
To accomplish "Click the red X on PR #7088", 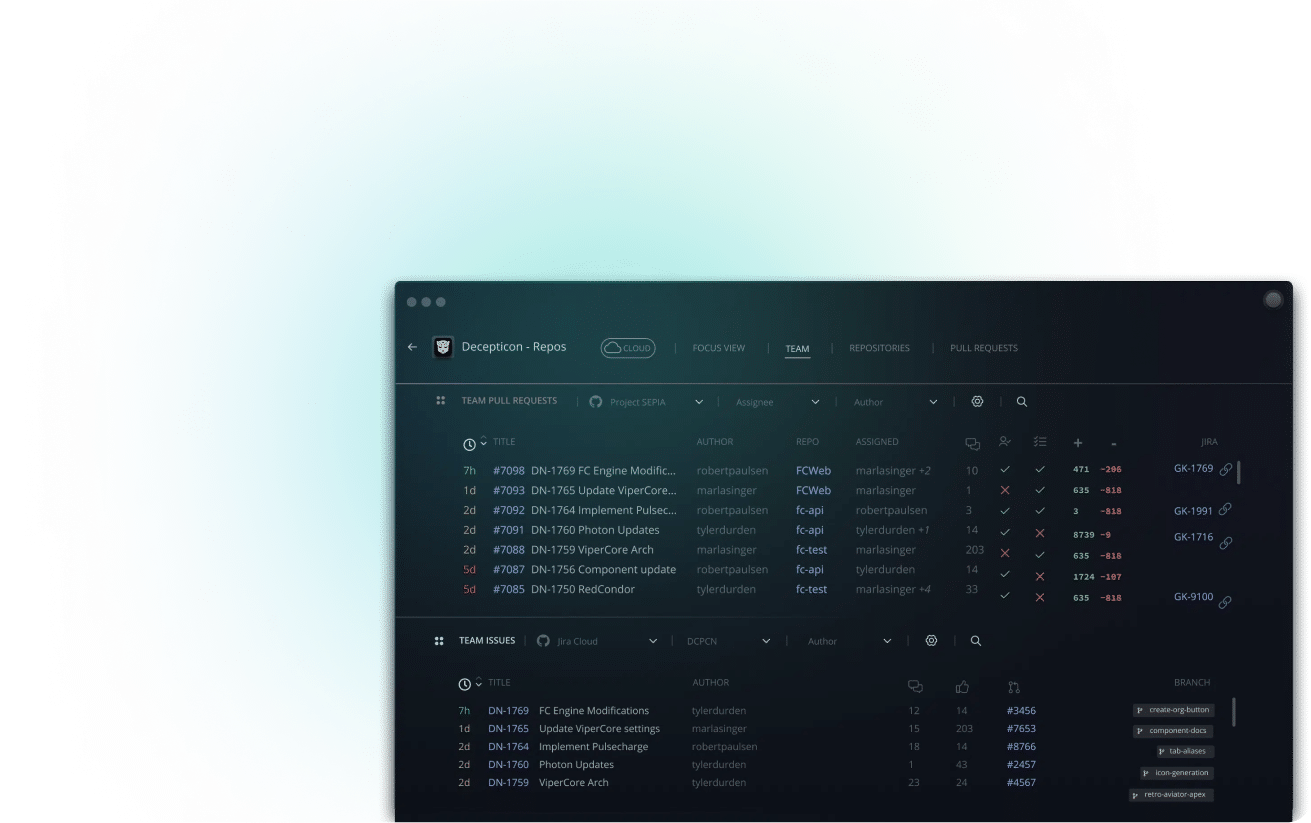I will tap(1005, 549).
